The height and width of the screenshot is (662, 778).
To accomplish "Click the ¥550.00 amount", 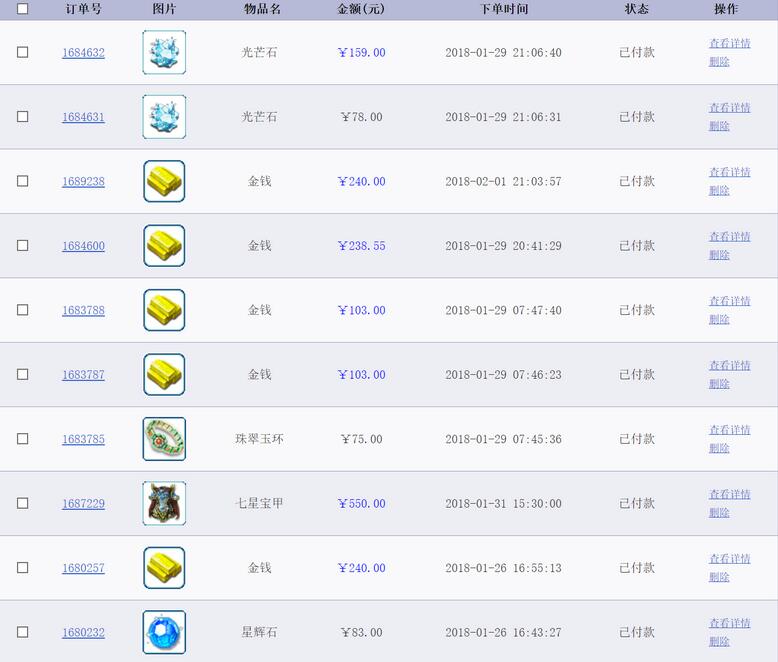I will coord(361,504).
